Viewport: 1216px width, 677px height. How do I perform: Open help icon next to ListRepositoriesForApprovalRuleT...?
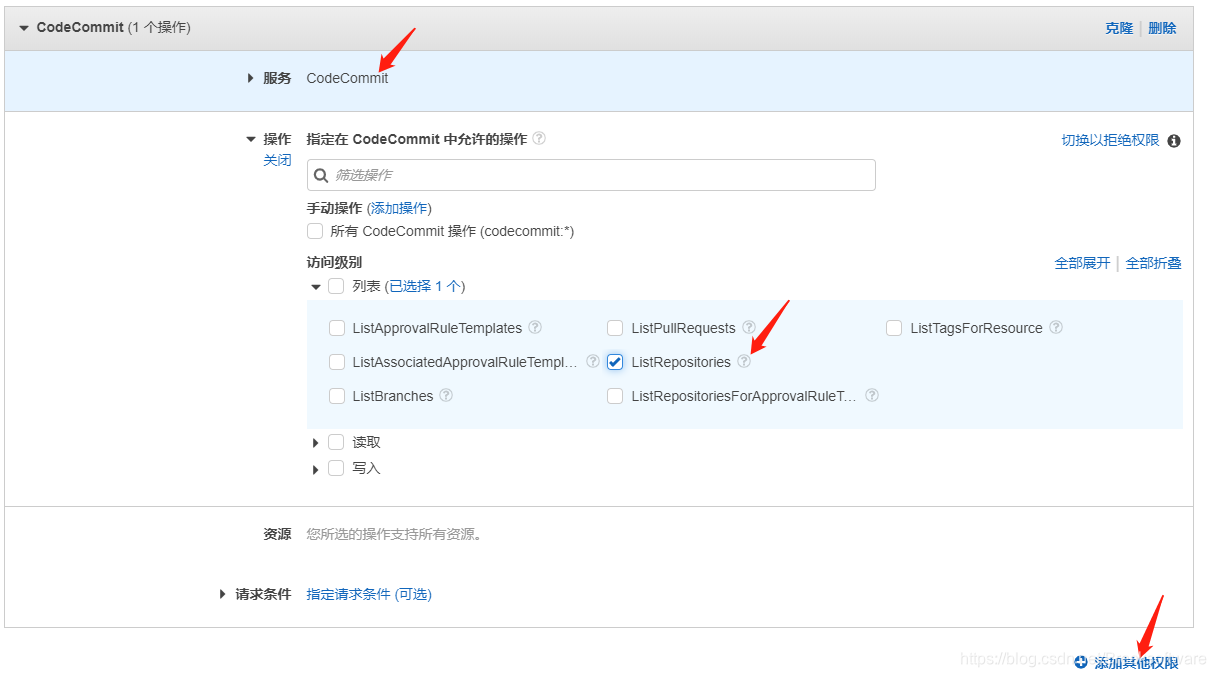(872, 395)
